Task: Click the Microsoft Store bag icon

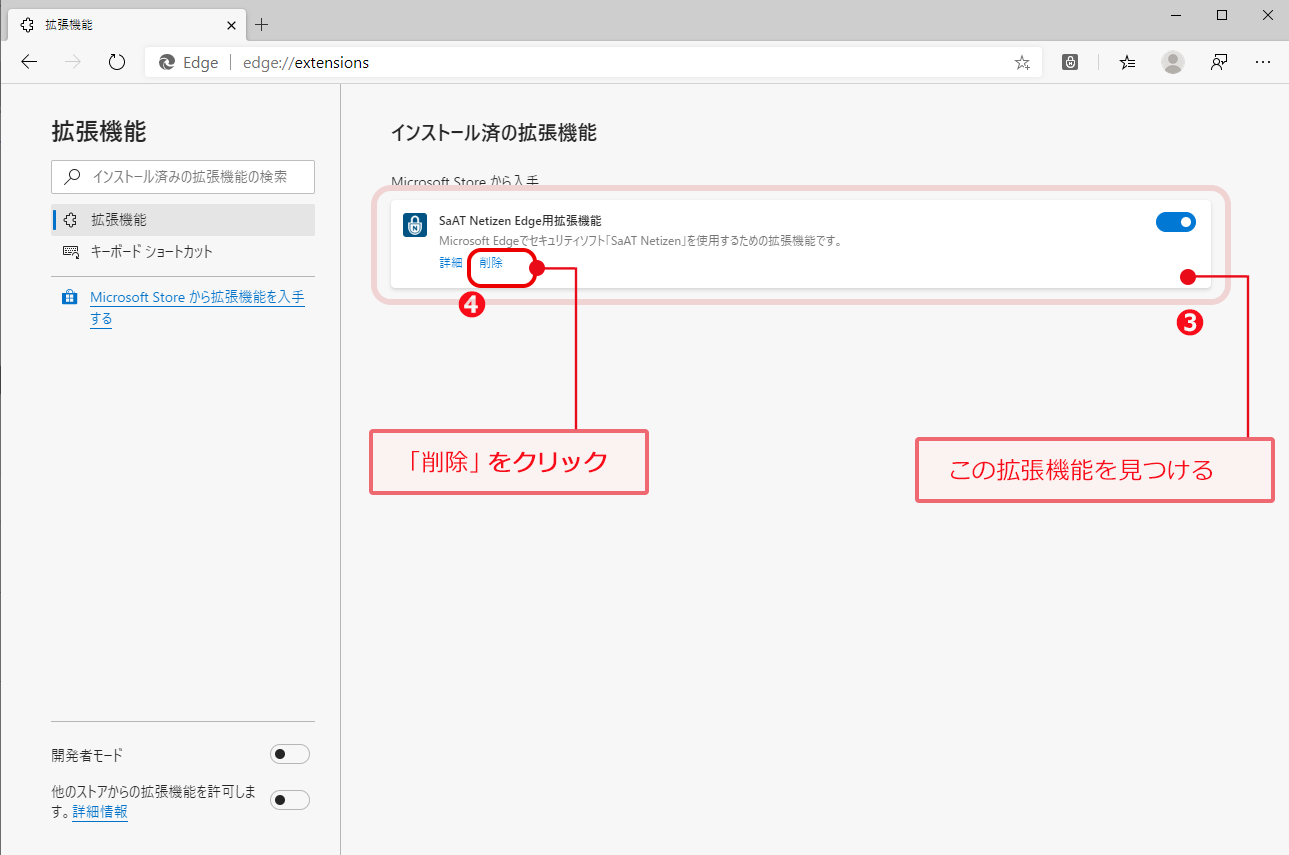Action: (x=69, y=297)
